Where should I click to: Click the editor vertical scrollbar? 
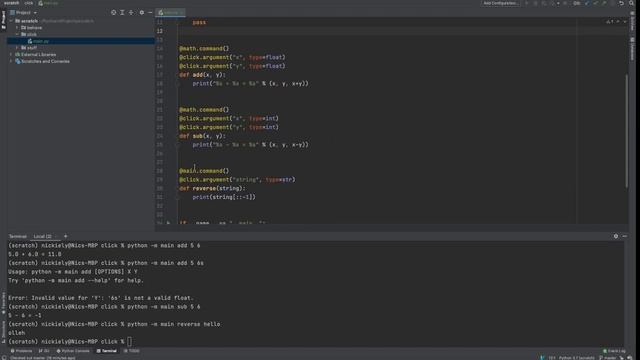(x=626, y=131)
